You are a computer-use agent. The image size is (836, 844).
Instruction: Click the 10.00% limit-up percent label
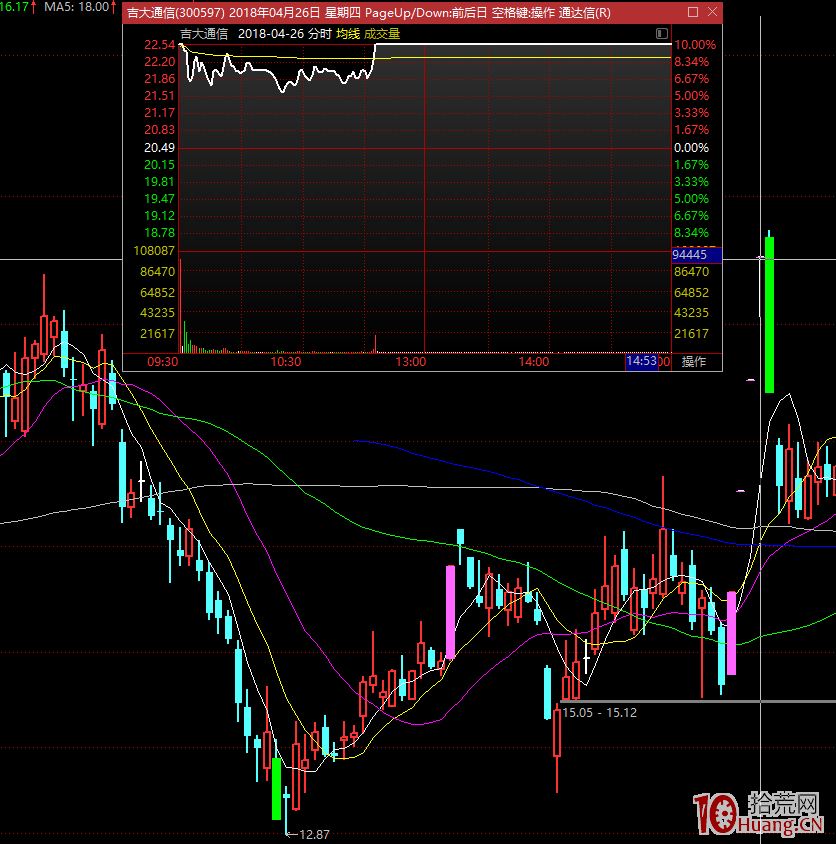click(x=695, y=45)
